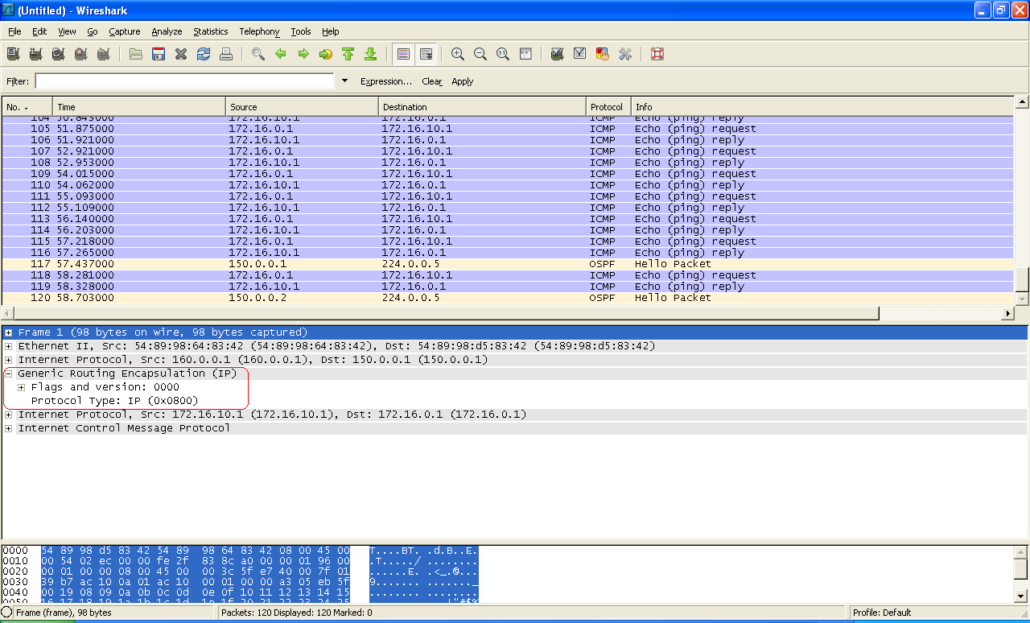Toggle auto-scroll during live capture
This screenshot has width=1030, height=623.
click(x=426, y=53)
